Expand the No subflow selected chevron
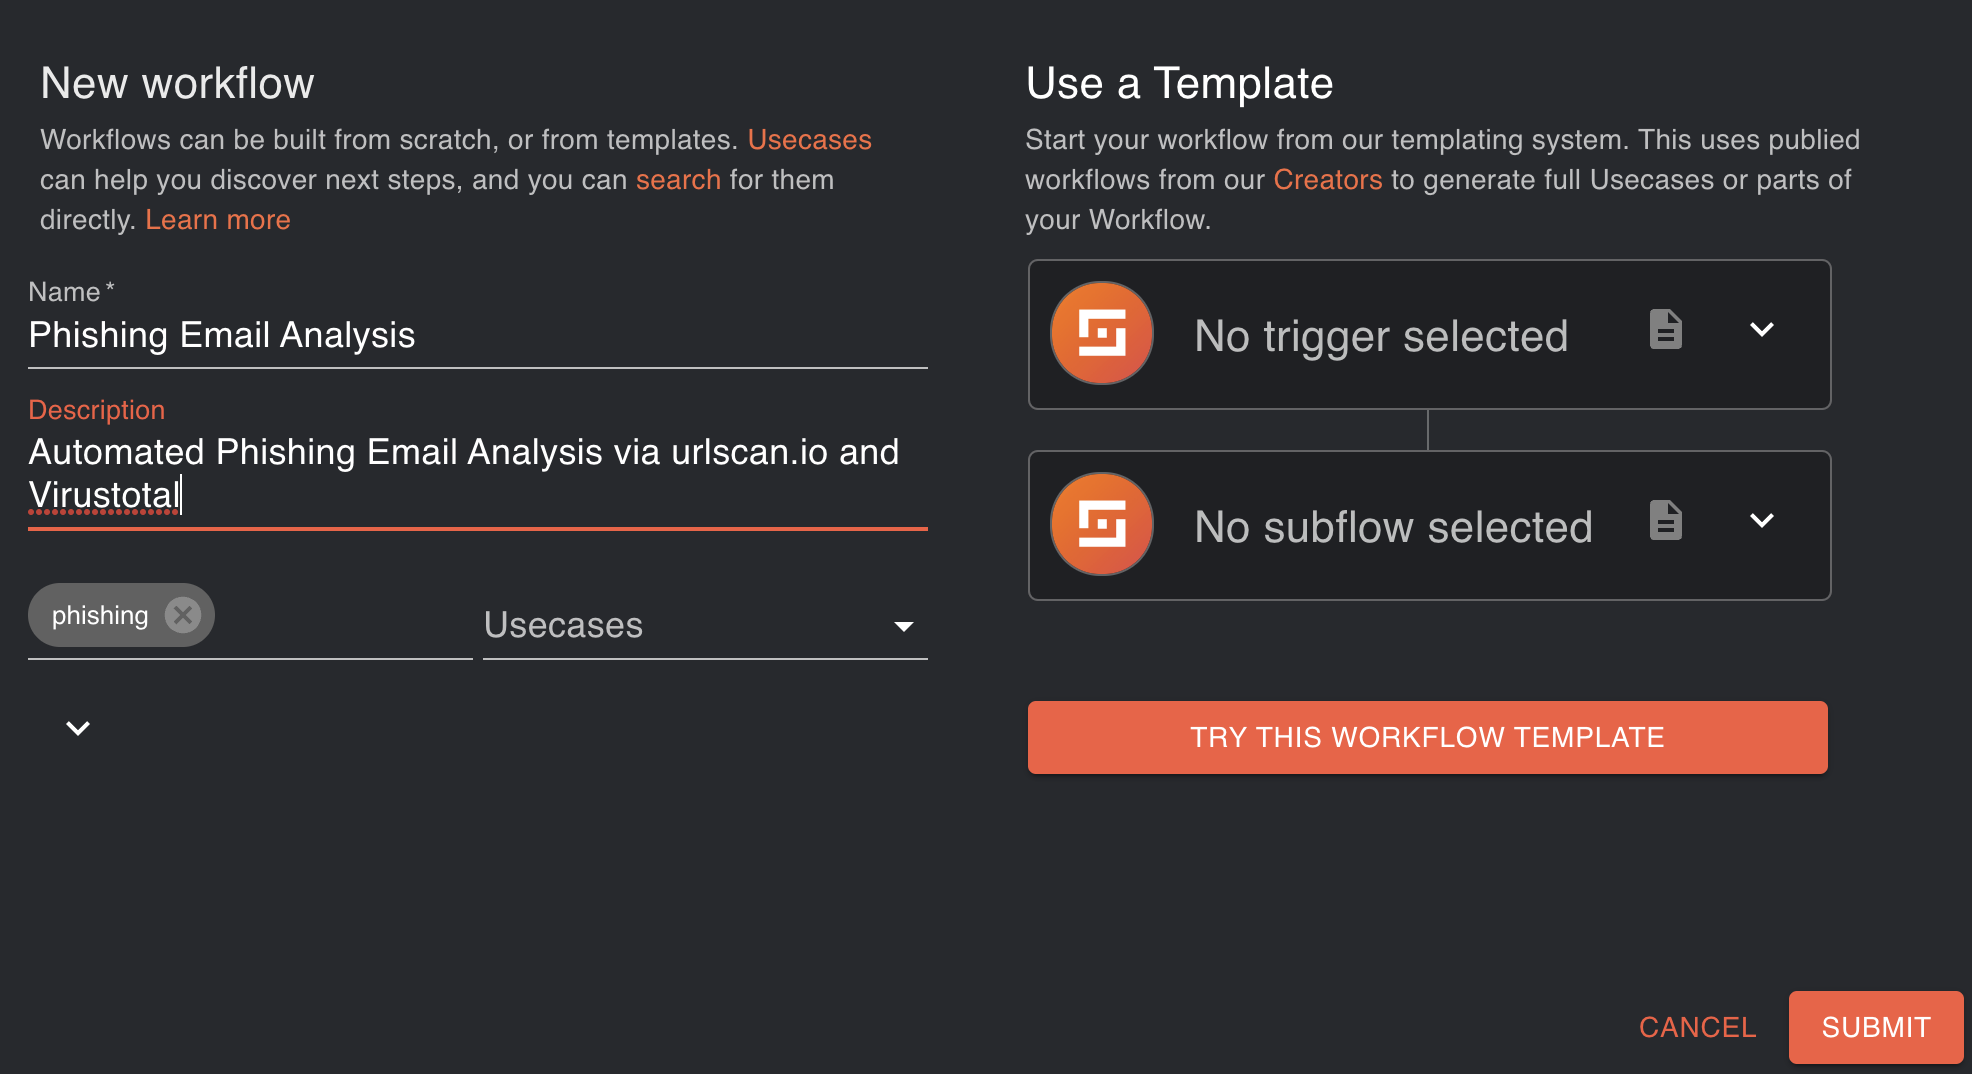 [x=1761, y=520]
